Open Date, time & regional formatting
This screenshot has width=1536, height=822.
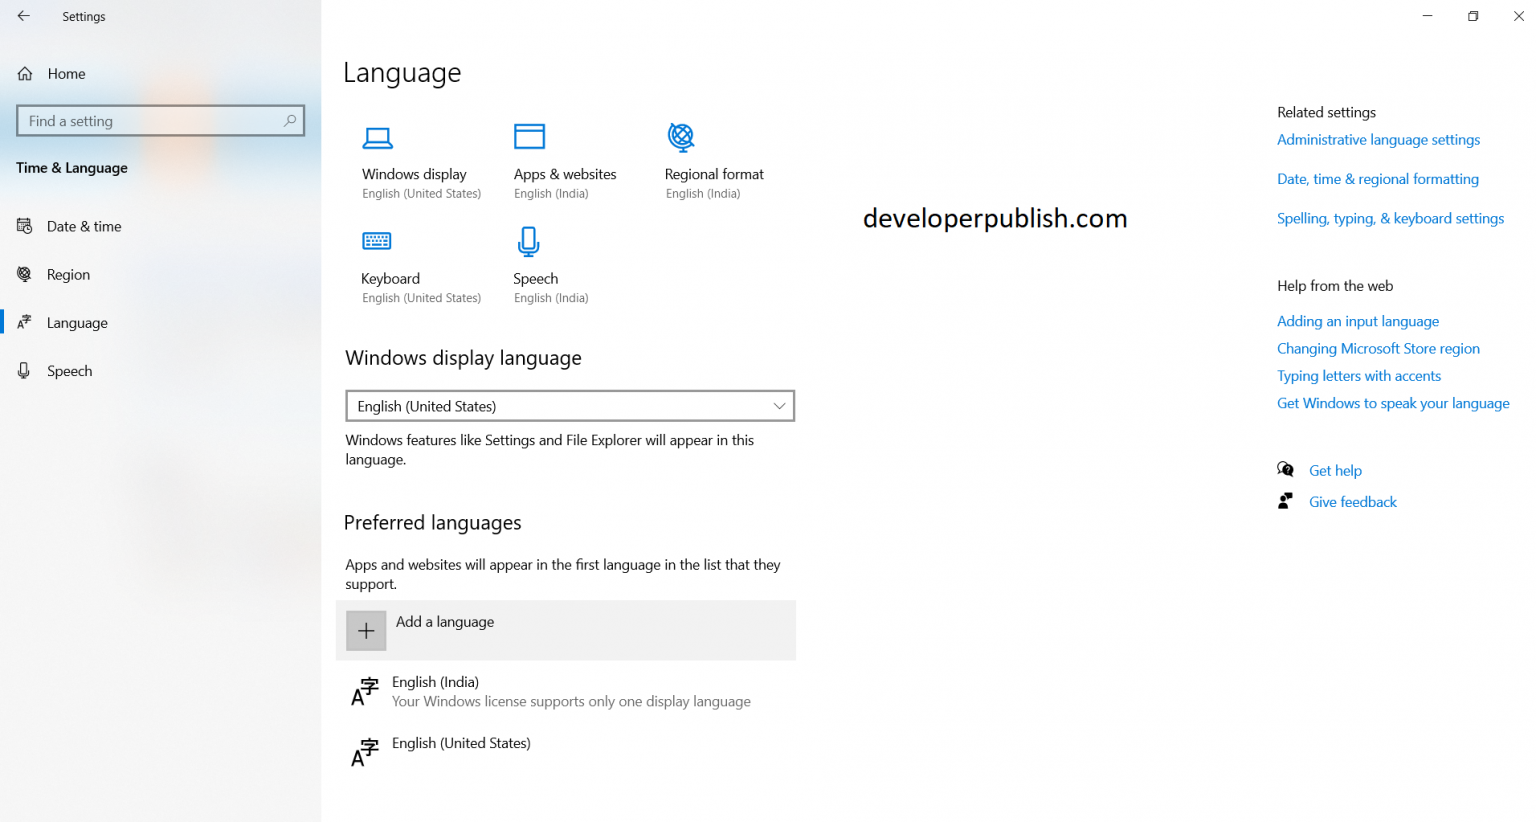[1378, 178]
